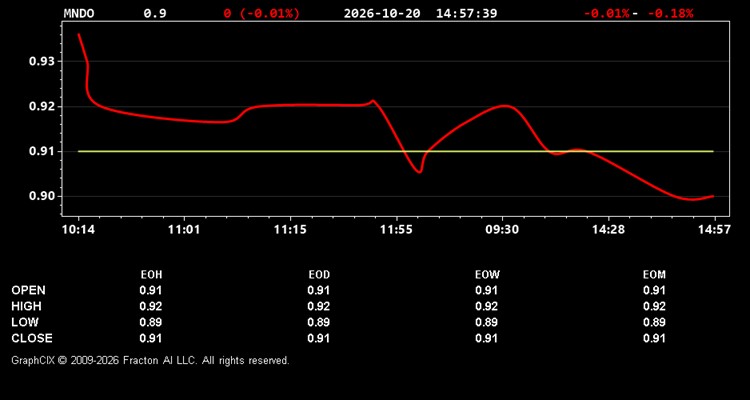Click the 0.92 y-axis label

[42, 106]
